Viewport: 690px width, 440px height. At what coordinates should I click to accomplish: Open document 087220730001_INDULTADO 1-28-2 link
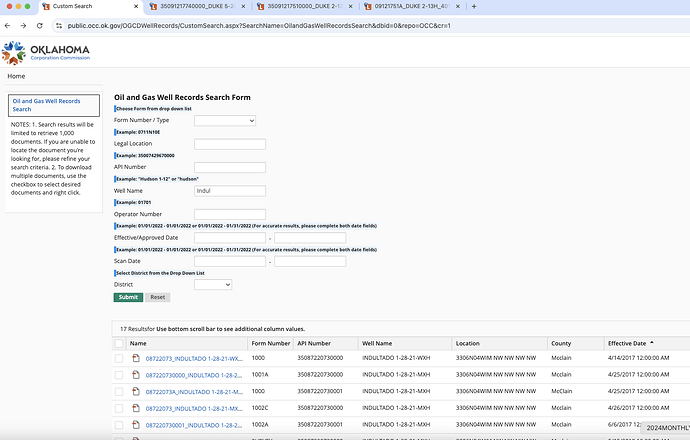click(x=194, y=425)
